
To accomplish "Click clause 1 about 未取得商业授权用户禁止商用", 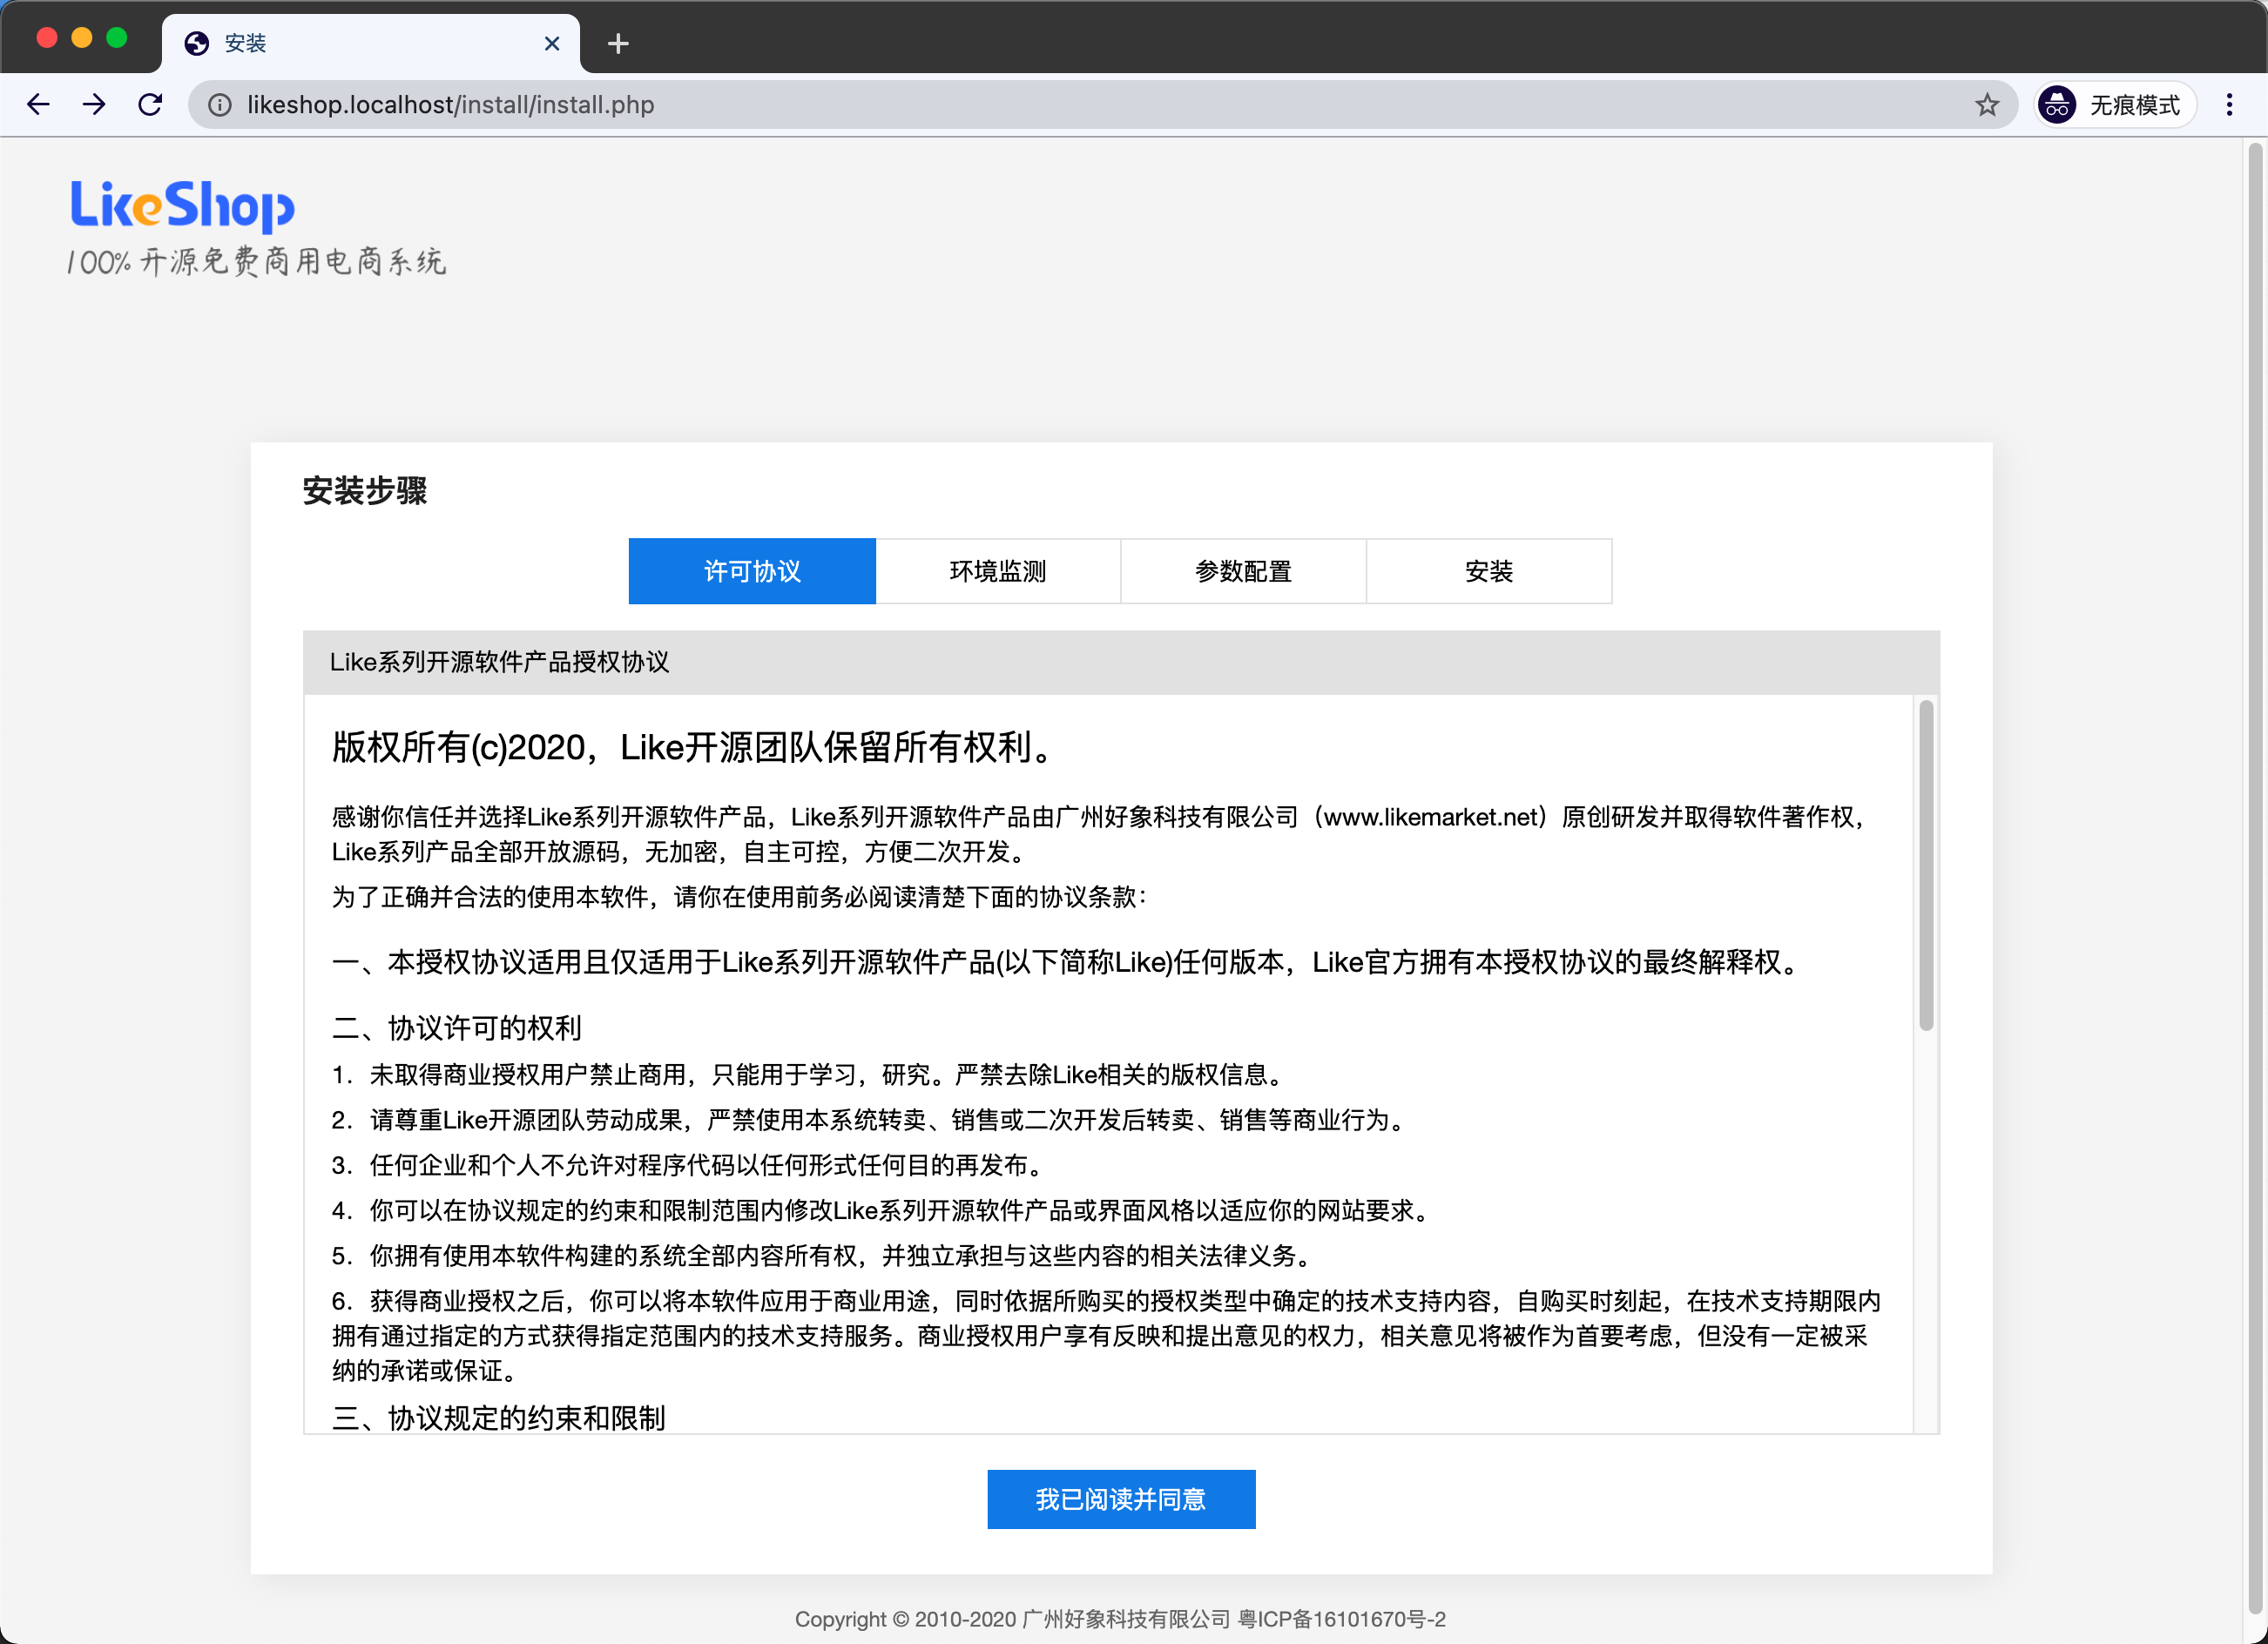I will (808, 1075).
